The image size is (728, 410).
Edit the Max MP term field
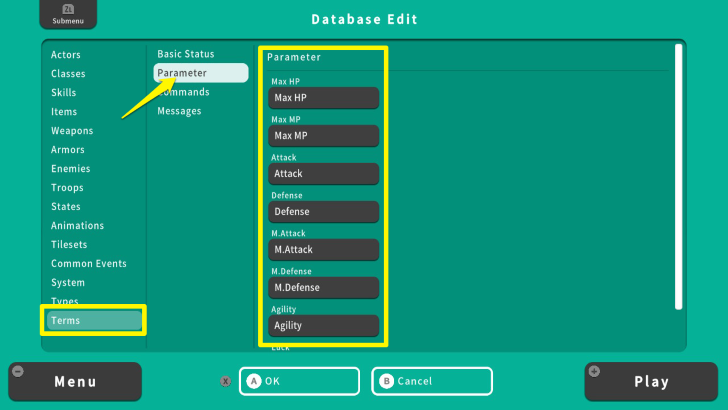pos(324,136)
